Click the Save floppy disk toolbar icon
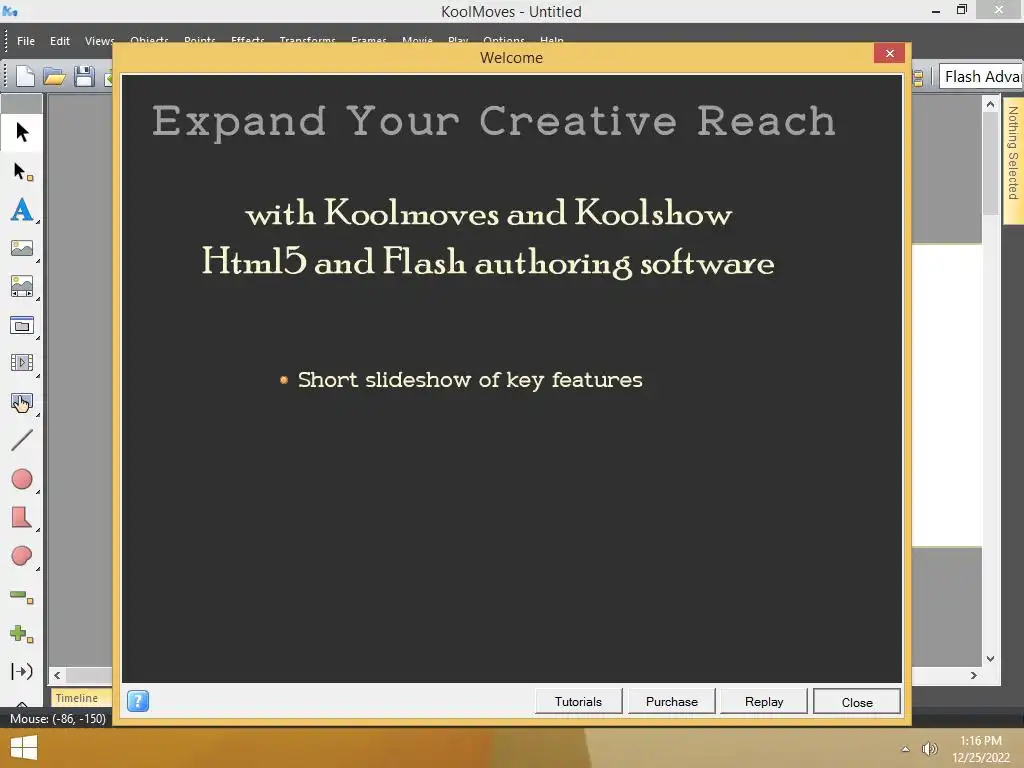Screen dimensions: 1024x768 point(84,76)
